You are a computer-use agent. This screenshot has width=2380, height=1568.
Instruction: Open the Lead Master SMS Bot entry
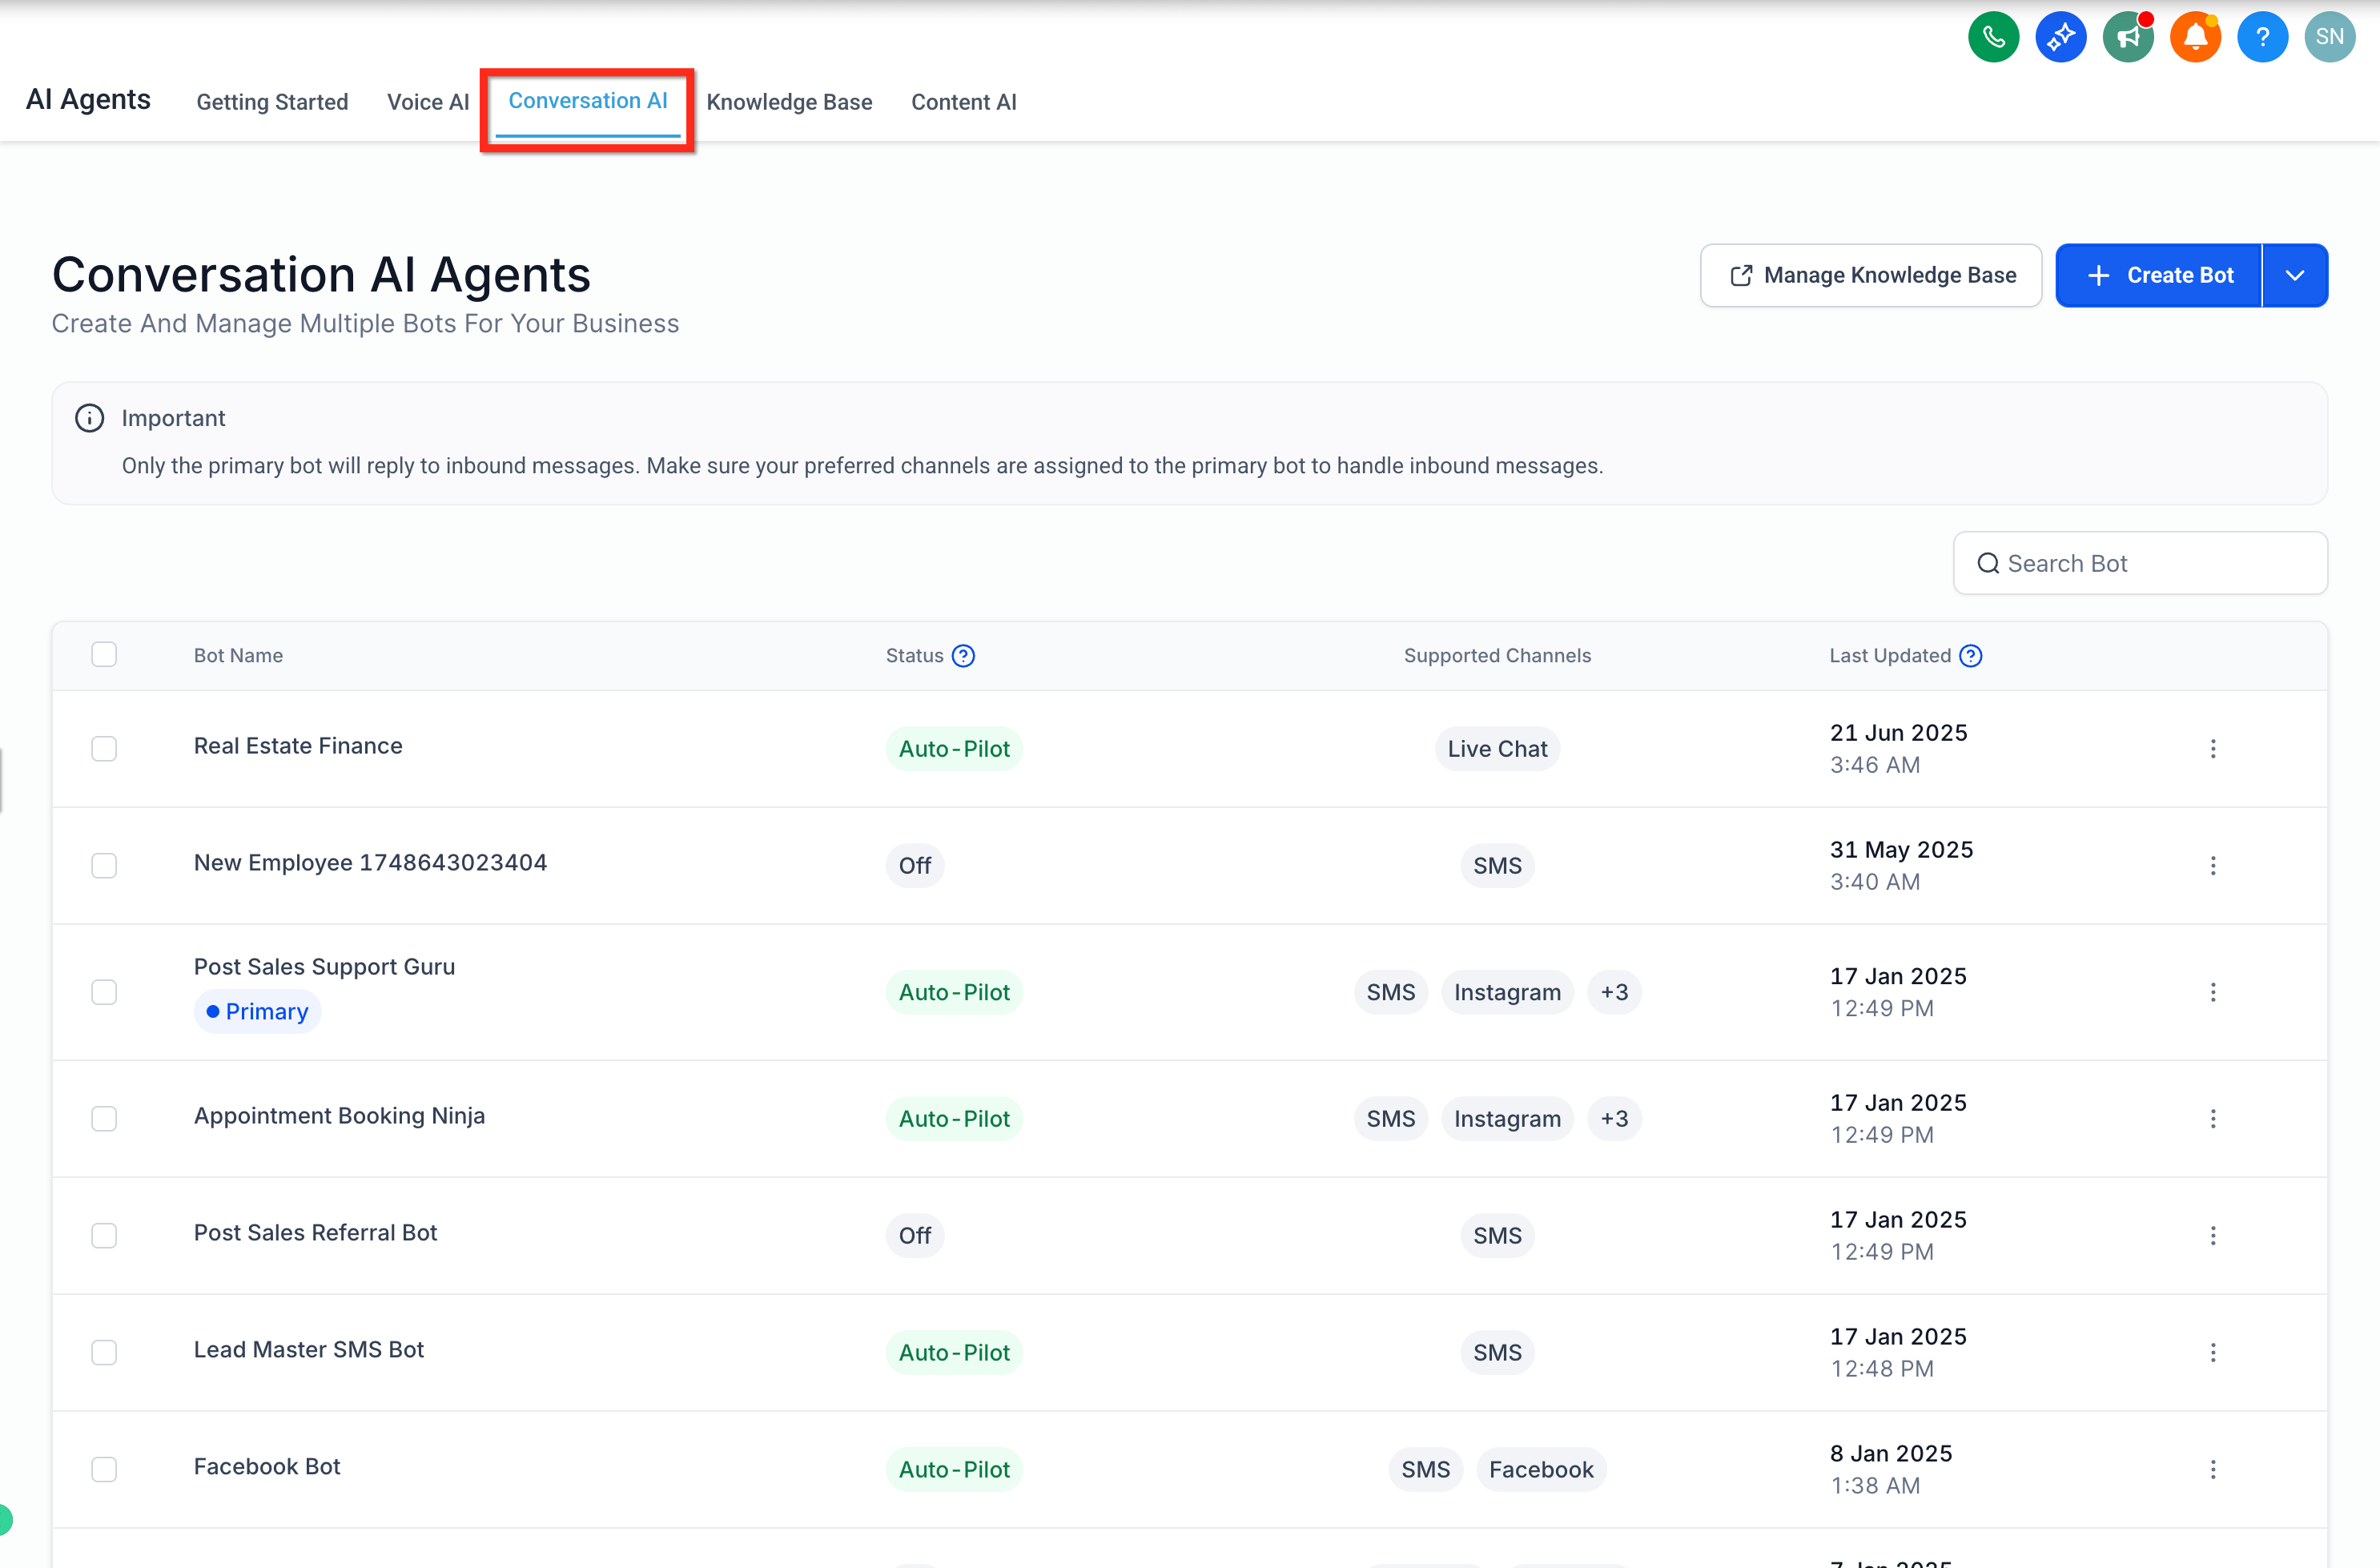[309, 1350]
